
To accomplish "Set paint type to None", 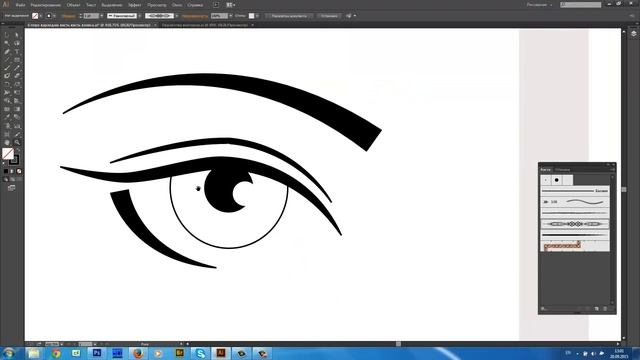I will [x=19, y=171].
